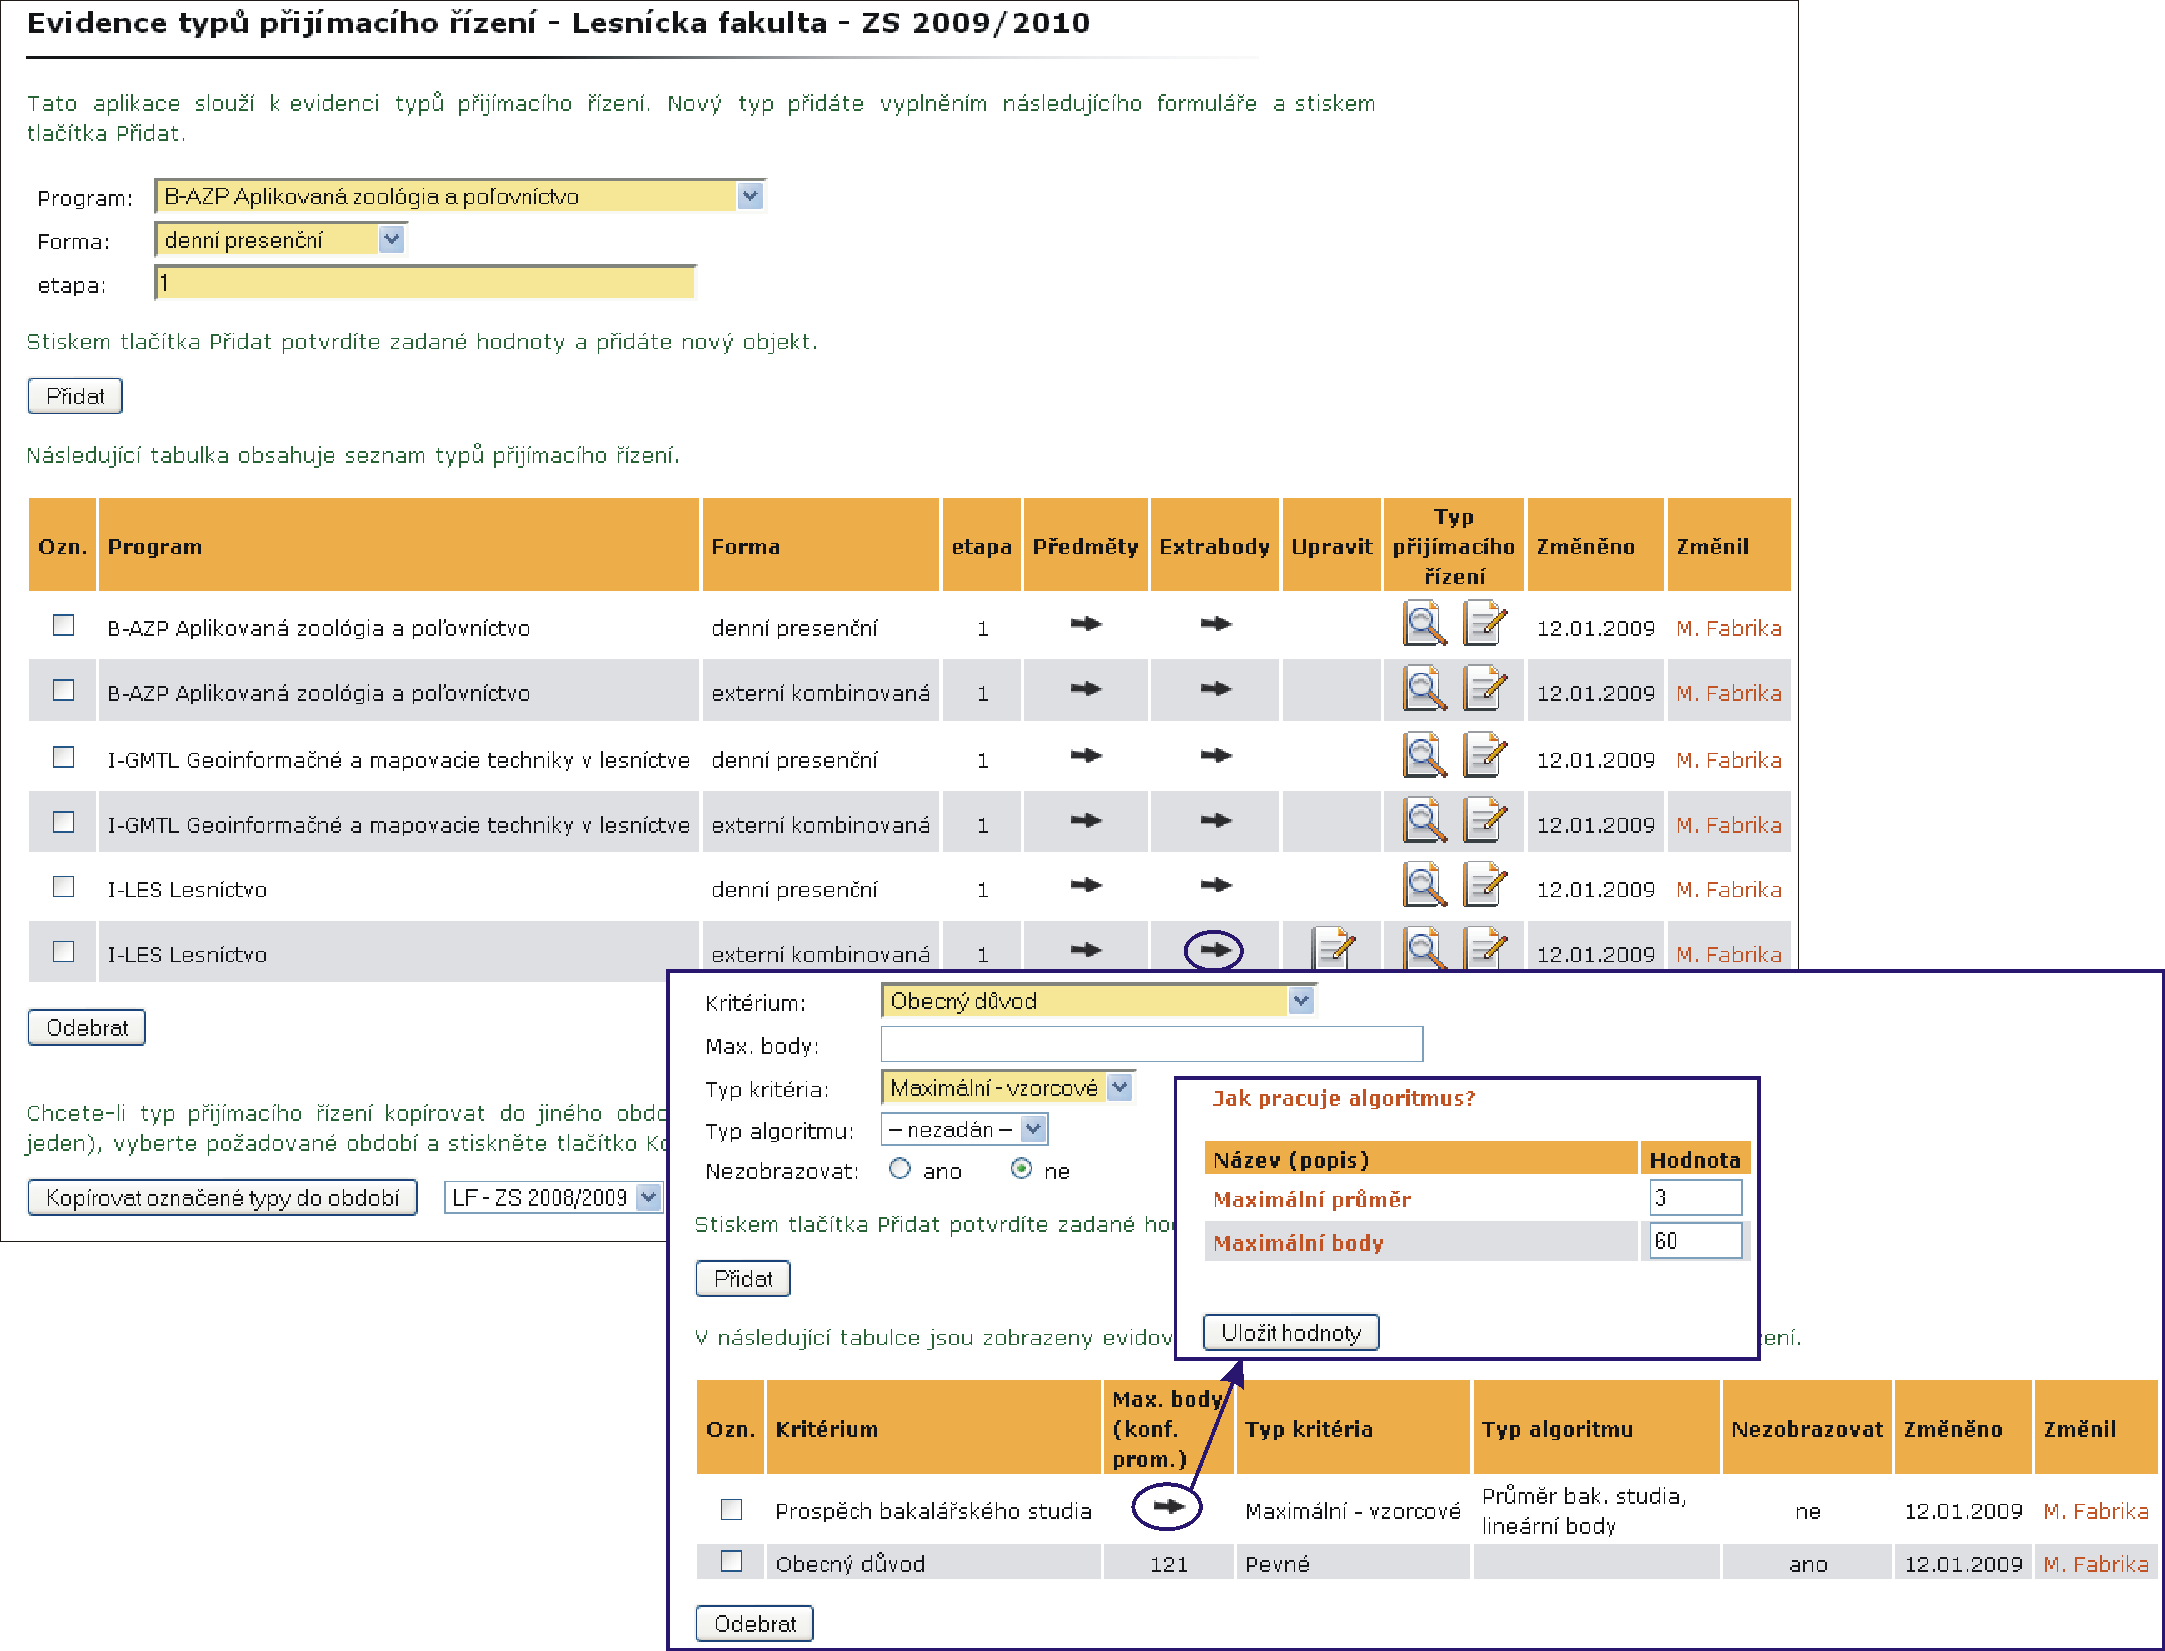Open Extrabody arrow for I-GMTL denní presenční row

1215,756
